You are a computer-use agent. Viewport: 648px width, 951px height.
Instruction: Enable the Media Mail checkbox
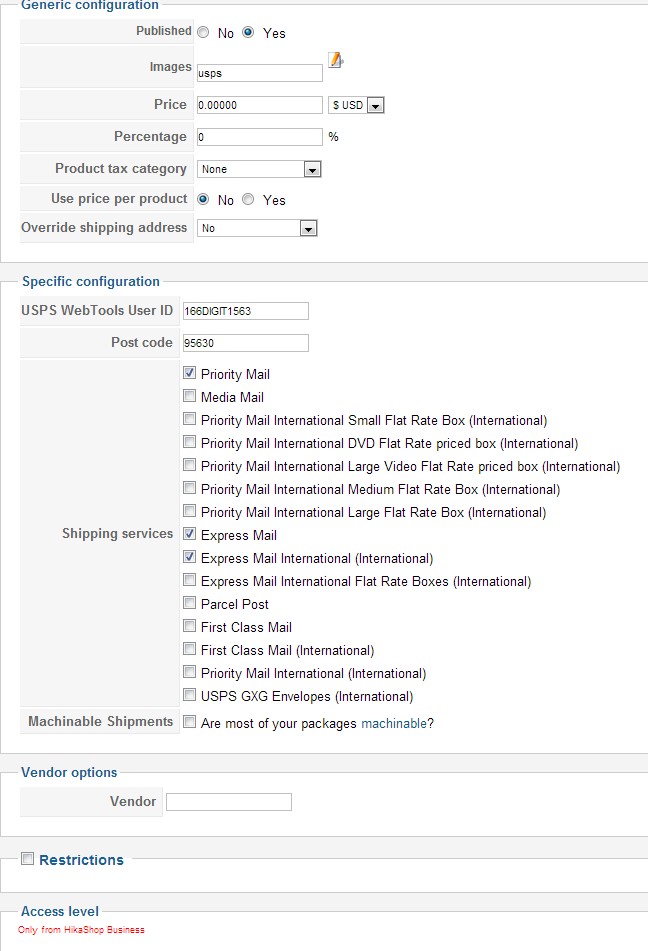pyautogui.click(x=190, y=396)
